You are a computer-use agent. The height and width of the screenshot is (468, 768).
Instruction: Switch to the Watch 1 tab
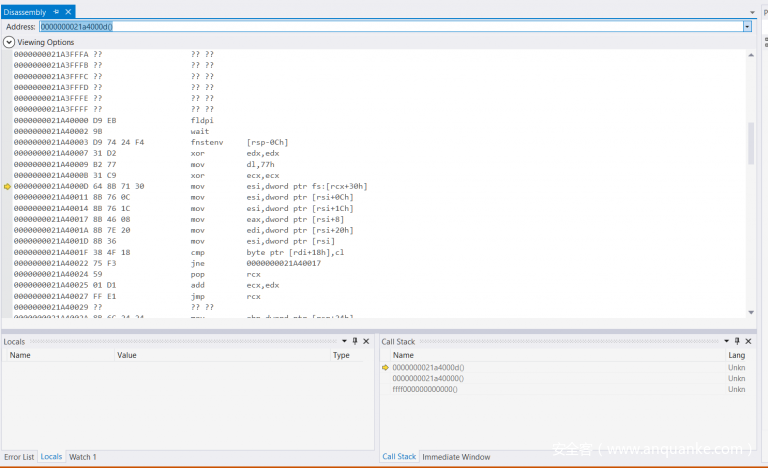tap(82, 457)
